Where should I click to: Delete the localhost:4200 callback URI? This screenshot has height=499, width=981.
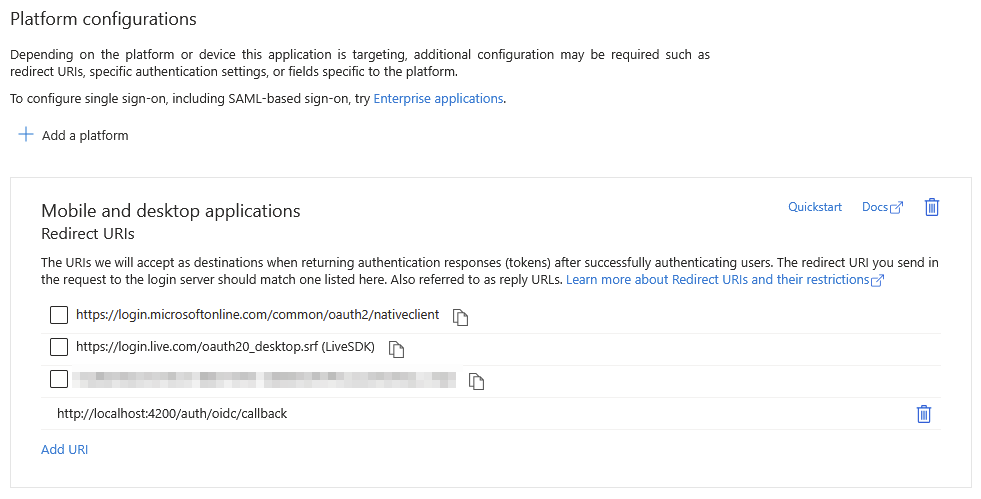pyautogui.click(x=923, y=414)
